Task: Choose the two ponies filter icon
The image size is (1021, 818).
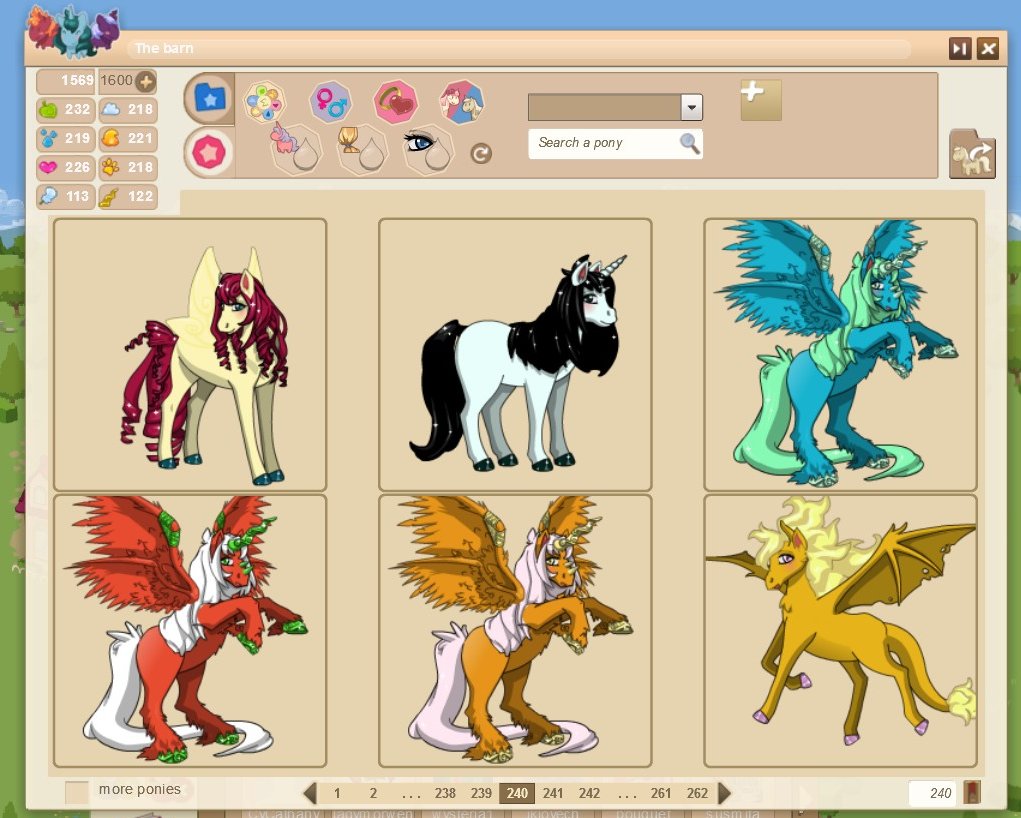Action: tap(461, 101)
